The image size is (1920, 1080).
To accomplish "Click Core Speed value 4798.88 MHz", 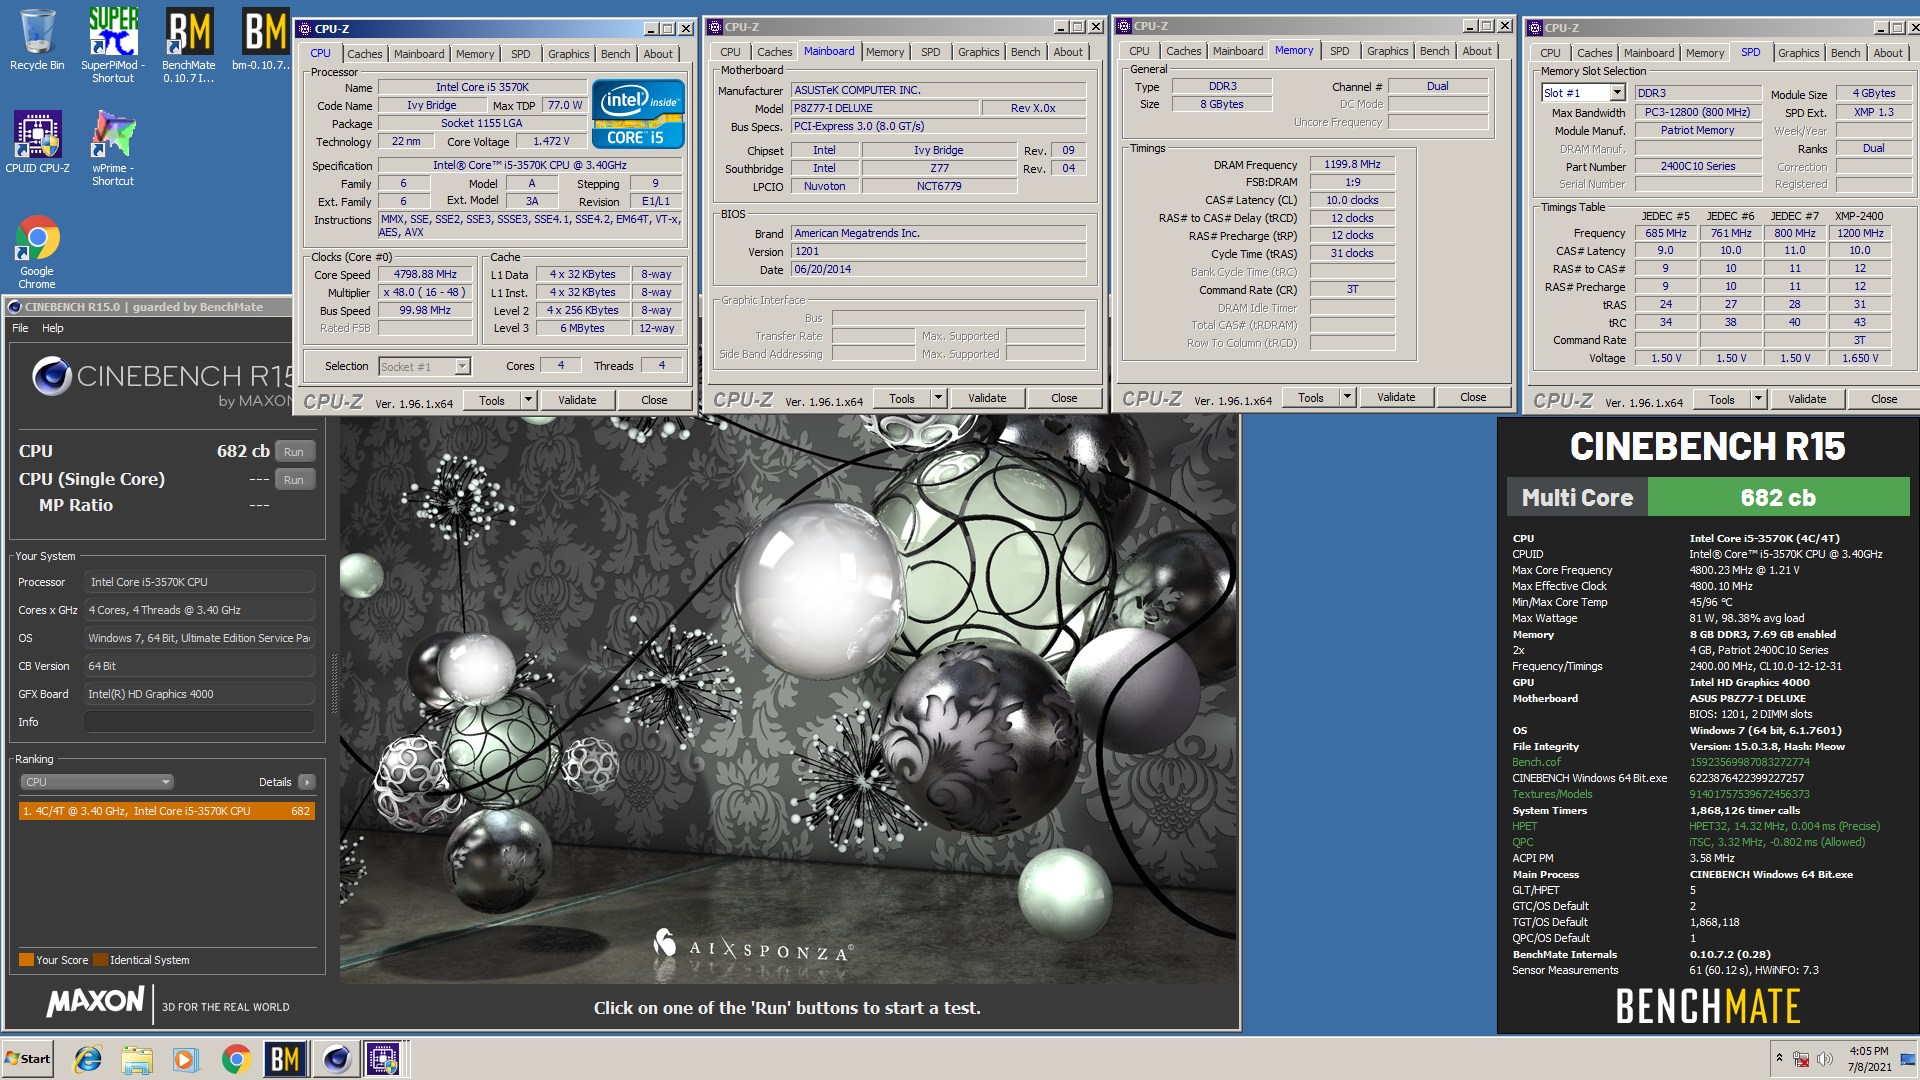I will 426,274.
